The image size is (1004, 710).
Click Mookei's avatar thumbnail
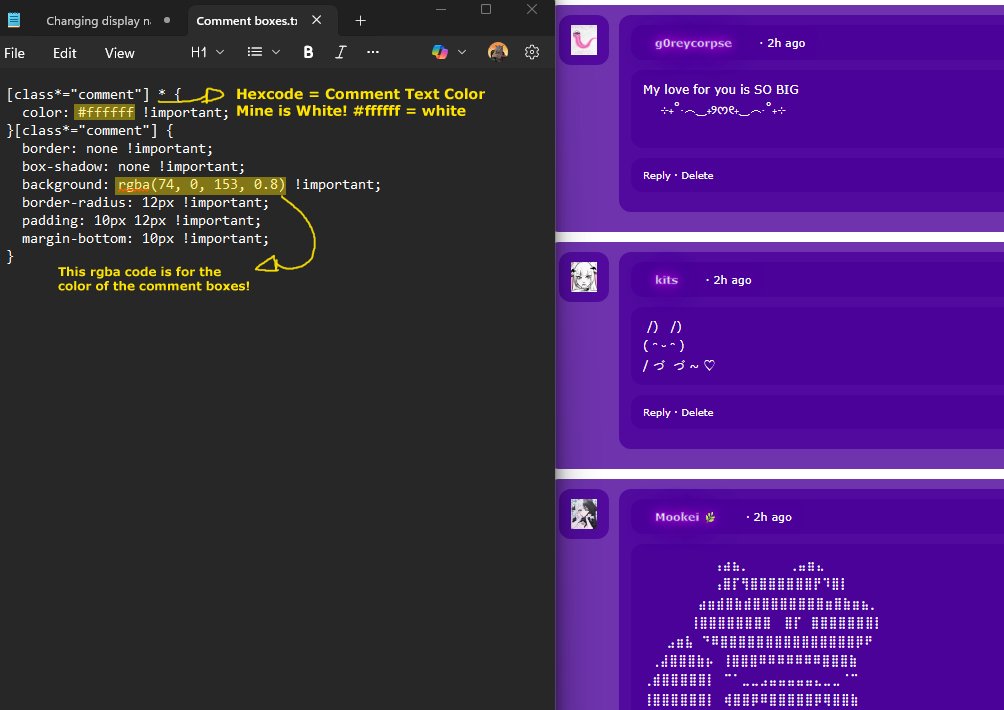click(x=584, y=516)
